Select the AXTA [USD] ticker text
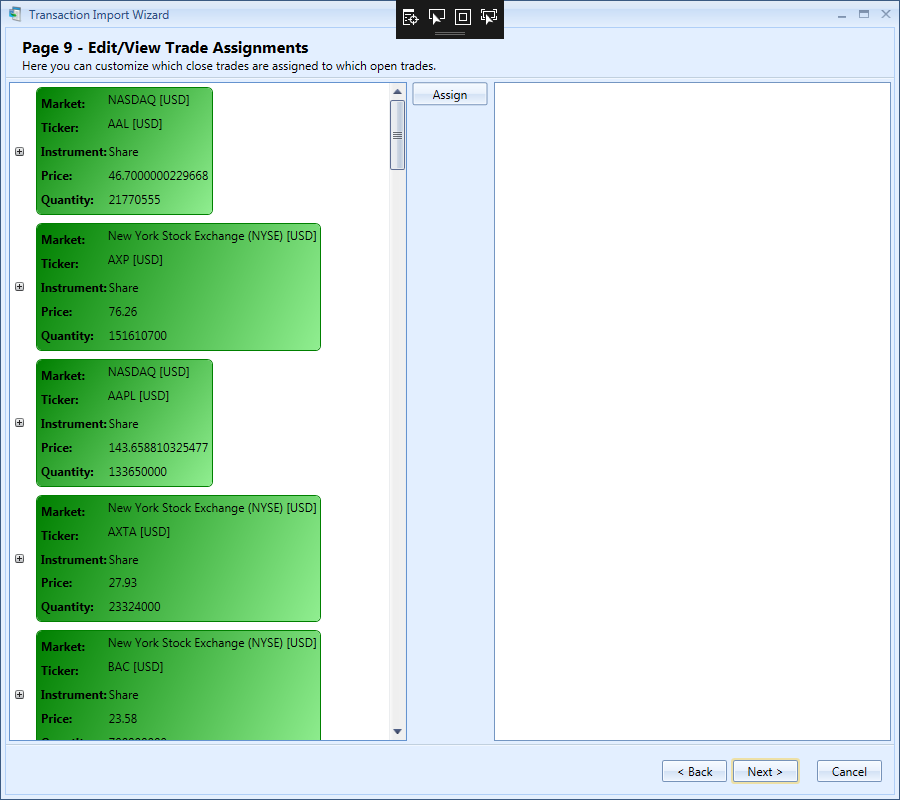This screenshot has width=900, height=800. click(139, 532)
